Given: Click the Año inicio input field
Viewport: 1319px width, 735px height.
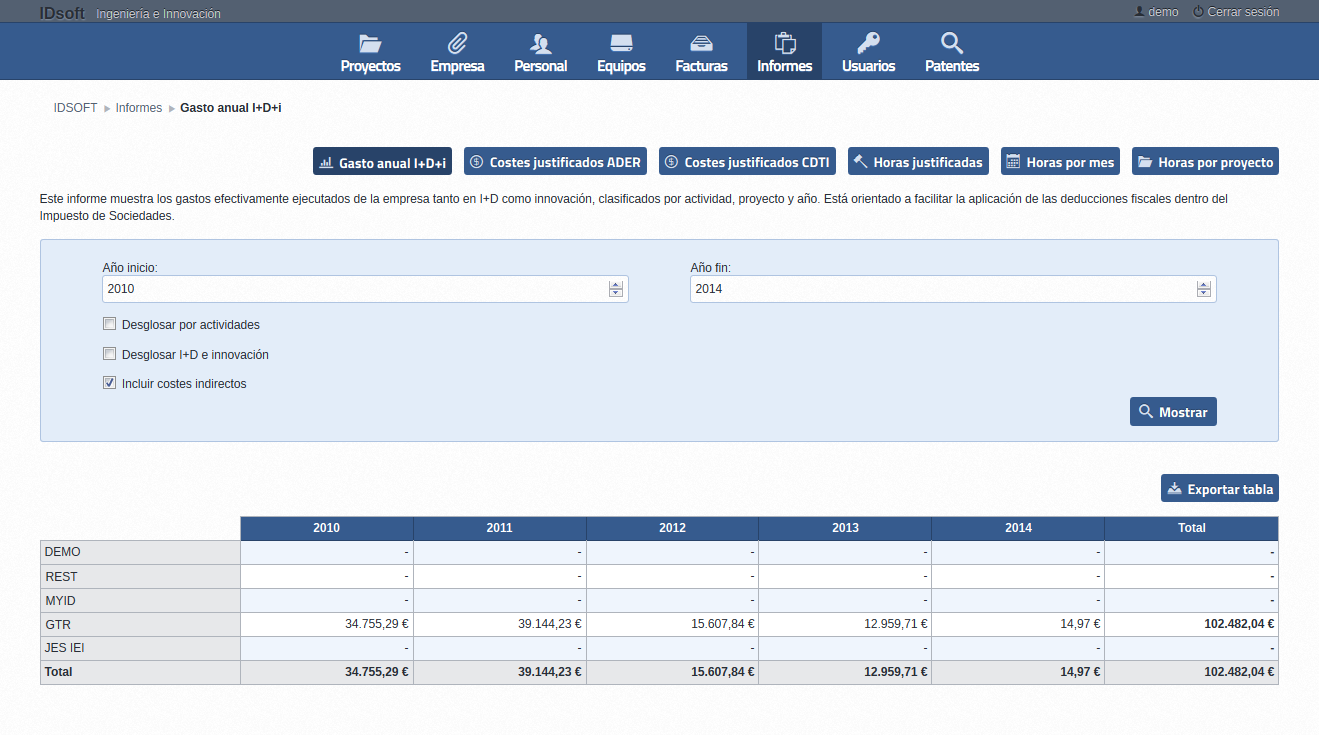Looking at the screenshot, I should click(355, 289).
